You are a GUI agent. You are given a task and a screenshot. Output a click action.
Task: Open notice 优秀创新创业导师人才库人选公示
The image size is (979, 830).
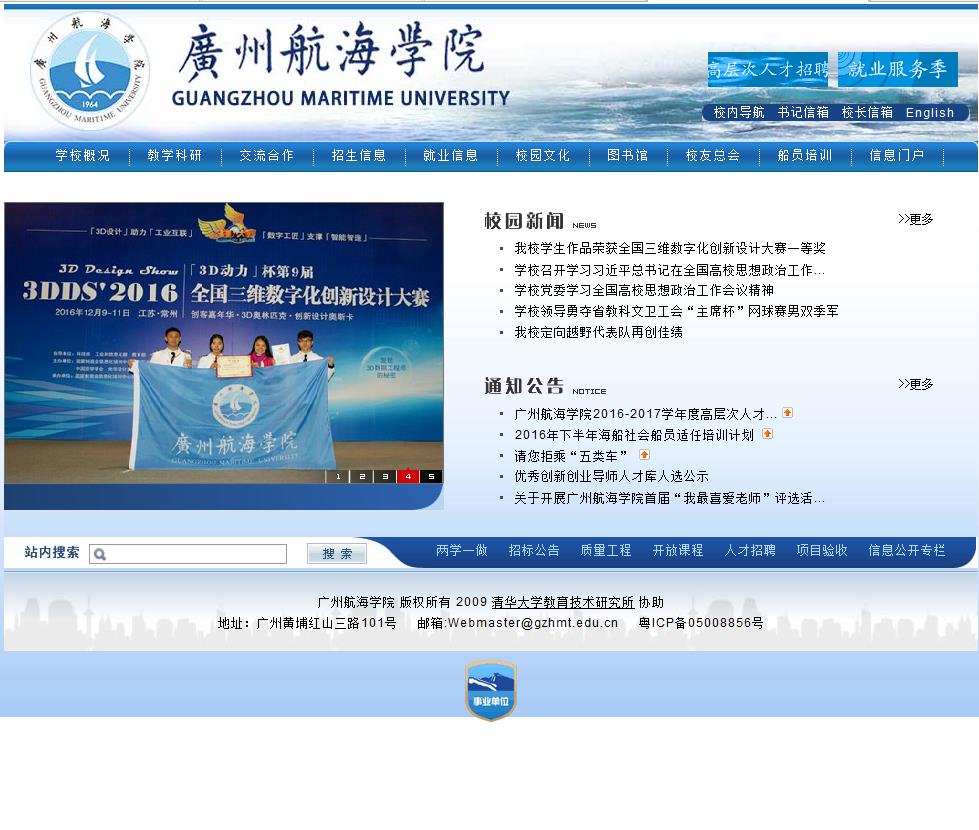[x=611, y=477]
